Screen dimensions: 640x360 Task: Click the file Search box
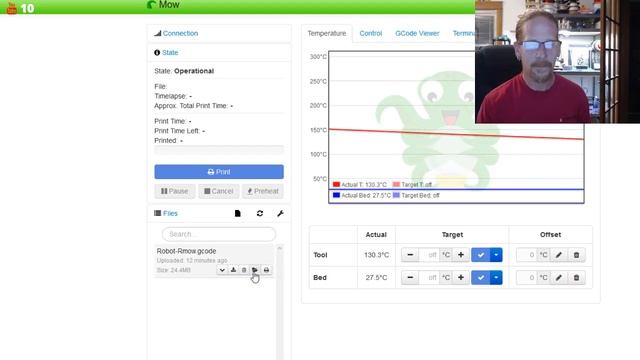click(219, 234)
